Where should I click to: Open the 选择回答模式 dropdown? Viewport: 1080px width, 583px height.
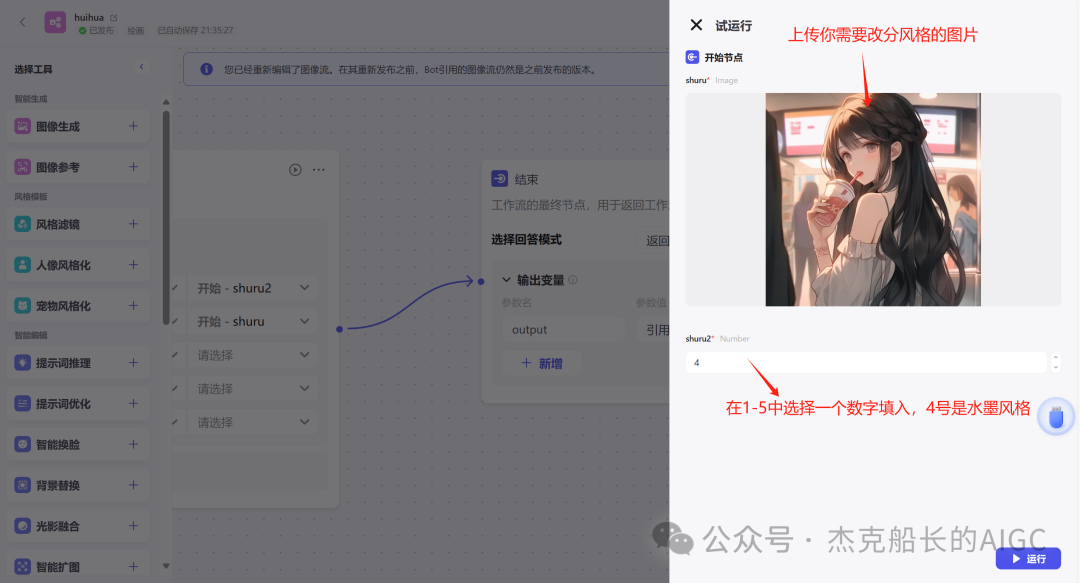[x=654, y=241]
